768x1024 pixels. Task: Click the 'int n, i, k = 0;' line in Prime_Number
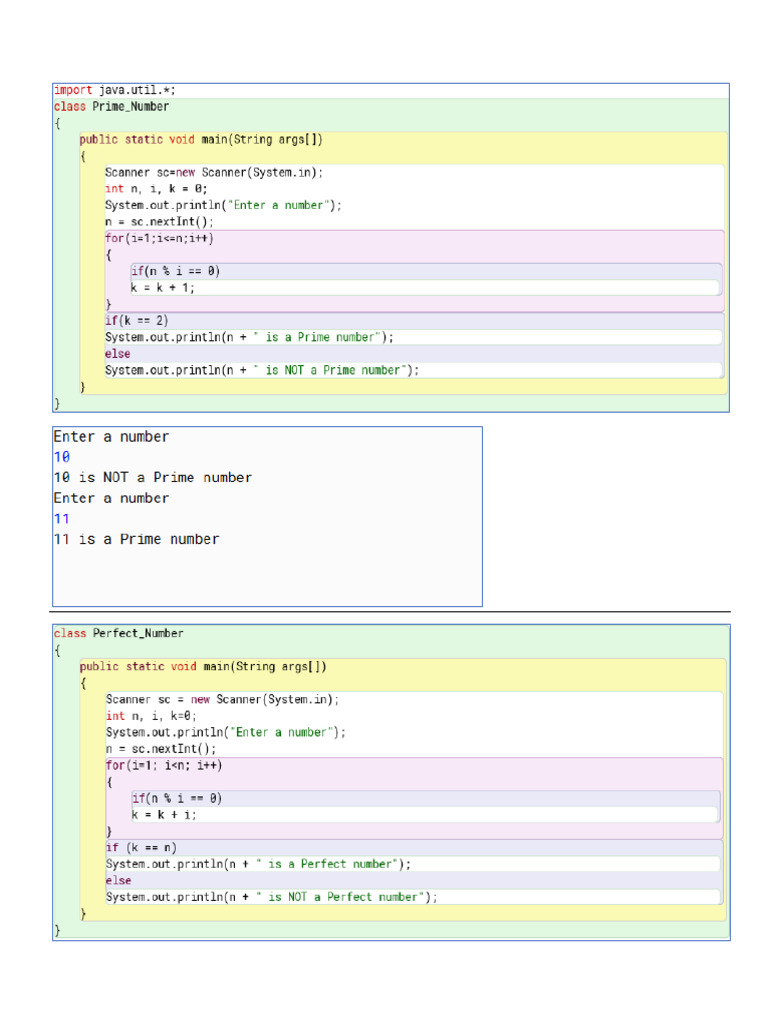(x=156, y=189)
